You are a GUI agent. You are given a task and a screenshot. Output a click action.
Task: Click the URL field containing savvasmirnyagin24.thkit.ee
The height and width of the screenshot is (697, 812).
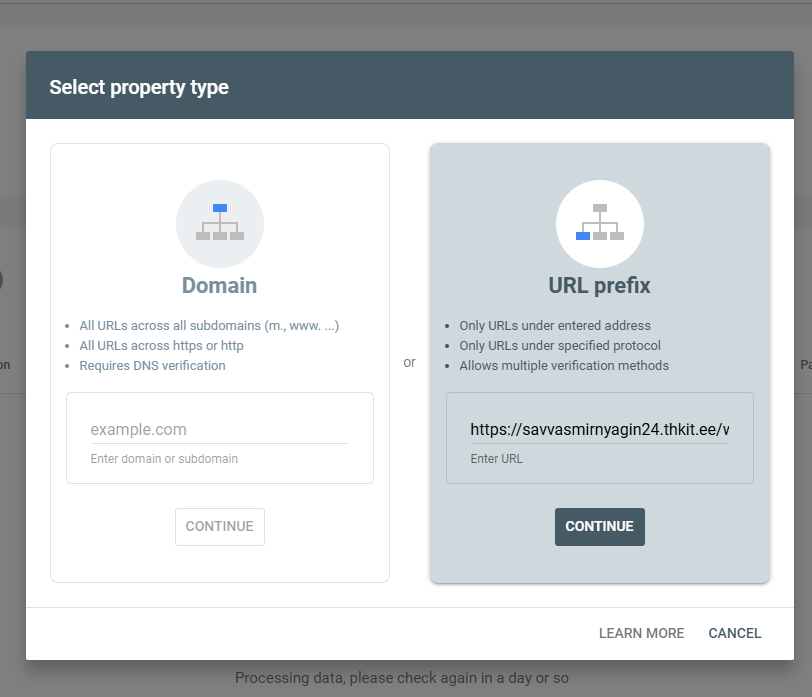tap(599, 429)
